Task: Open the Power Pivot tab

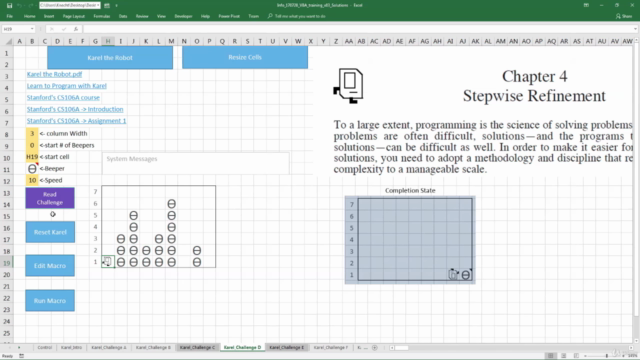Action: pyautogui.click(x=229, y=16)
